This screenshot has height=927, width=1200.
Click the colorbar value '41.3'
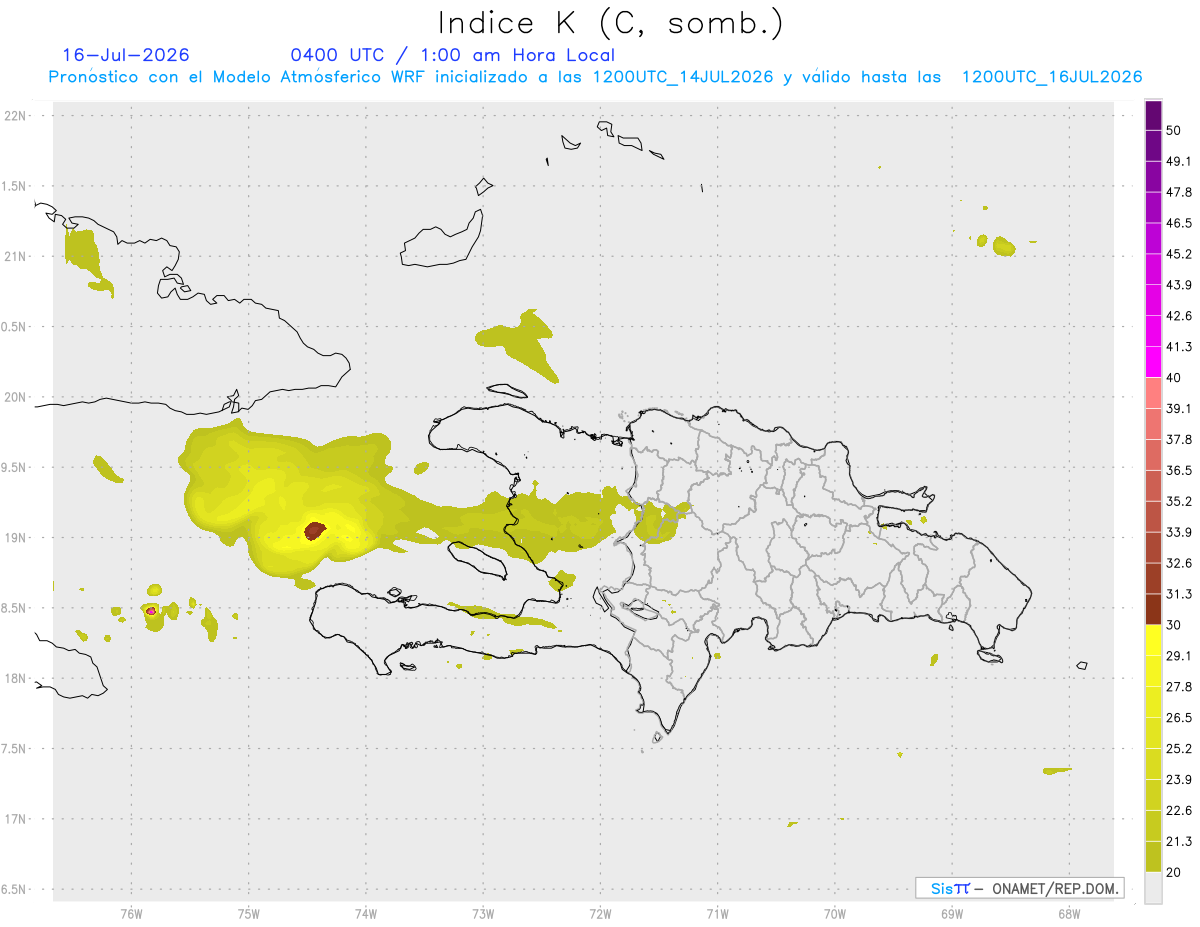pos(1179,347)
